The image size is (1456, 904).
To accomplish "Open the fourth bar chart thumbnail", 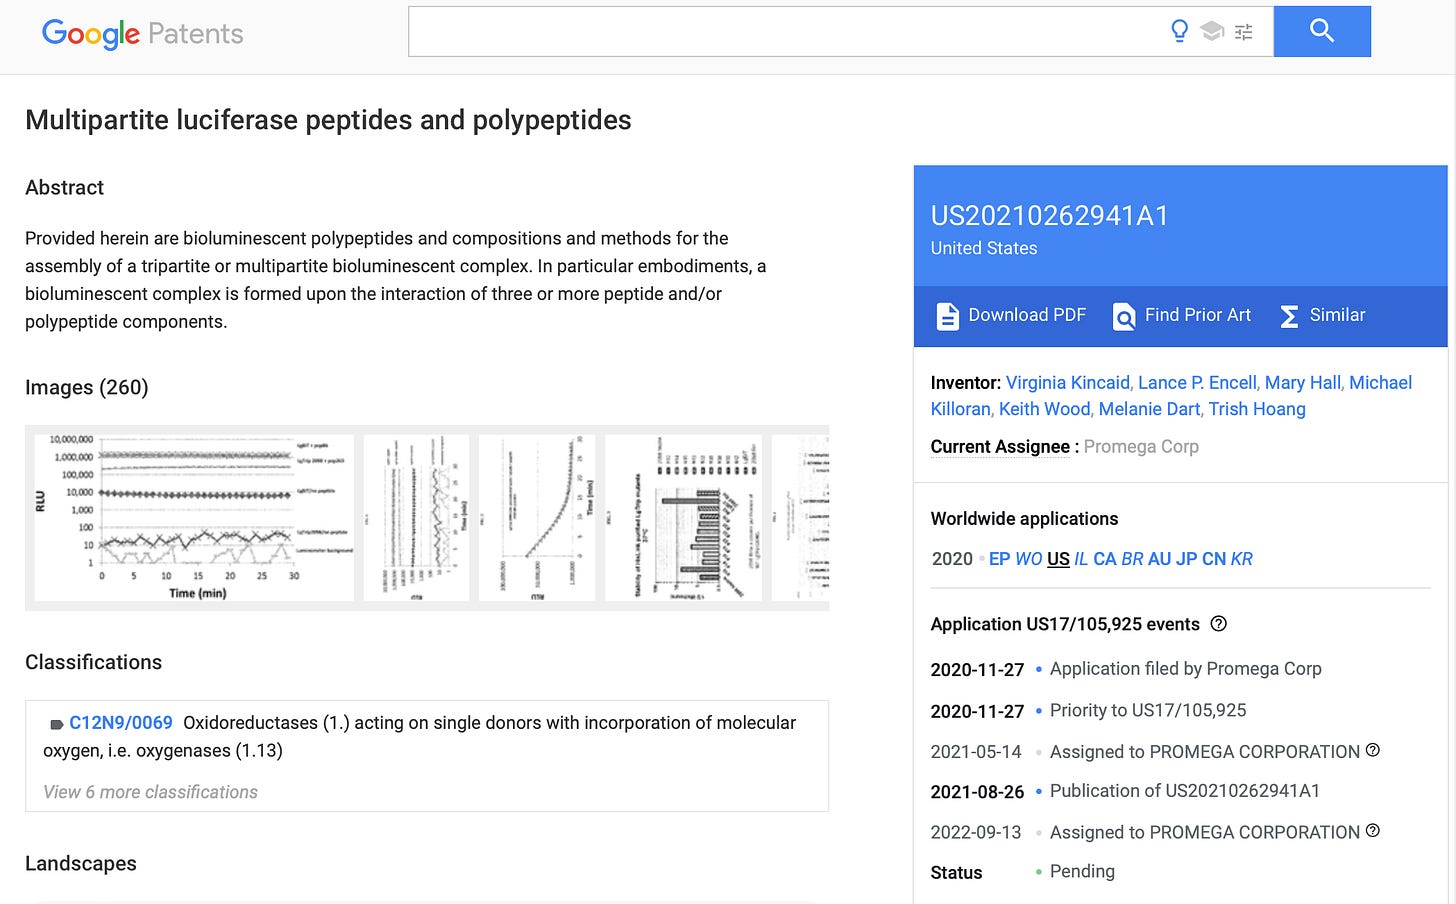I will coord(683,517).
